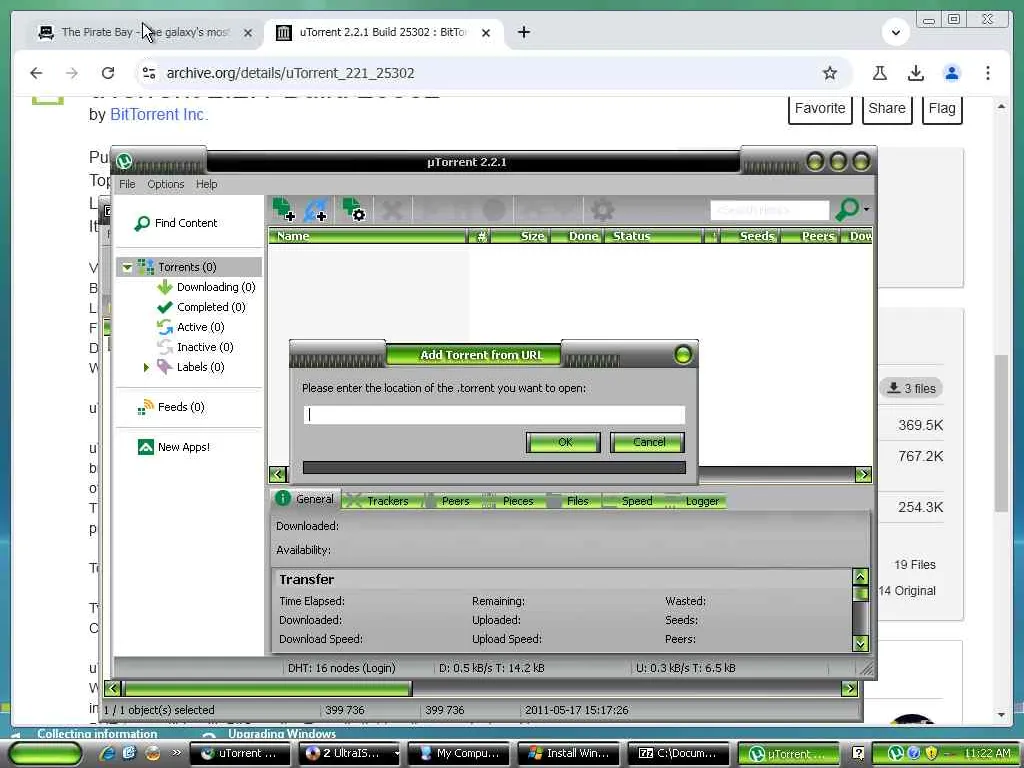Click the uTorrent search field
Screen dimensions: 1024x768
(x=769, y=210)
